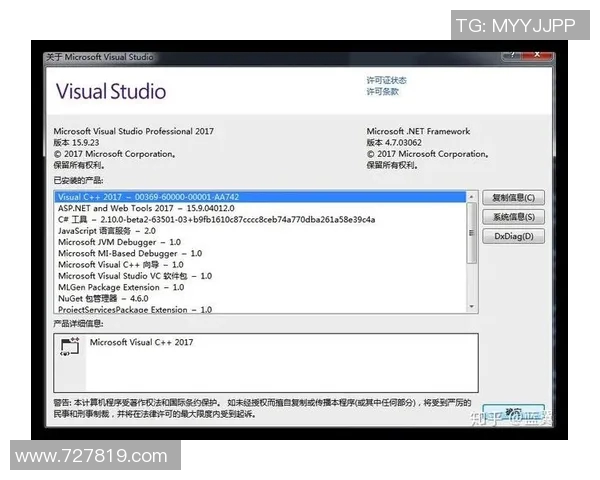Select NuGet 包管理器 row
This screenshot has width=600, height=480.
pos(260,299)
